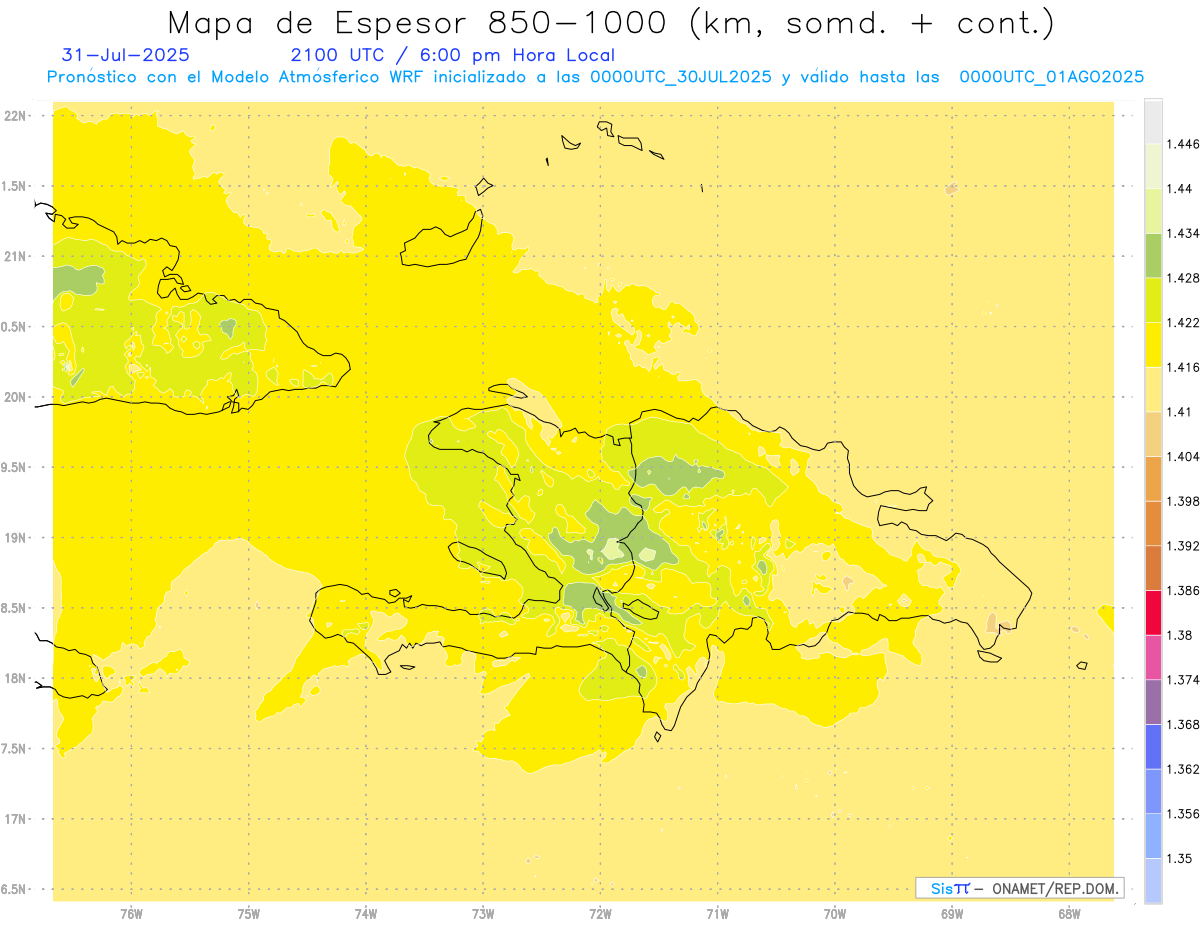The image size is (1200, 927).
Task: Pick the pale yellow swatch between 1.41 and 1.416
Action: (x=1153, y=389)
